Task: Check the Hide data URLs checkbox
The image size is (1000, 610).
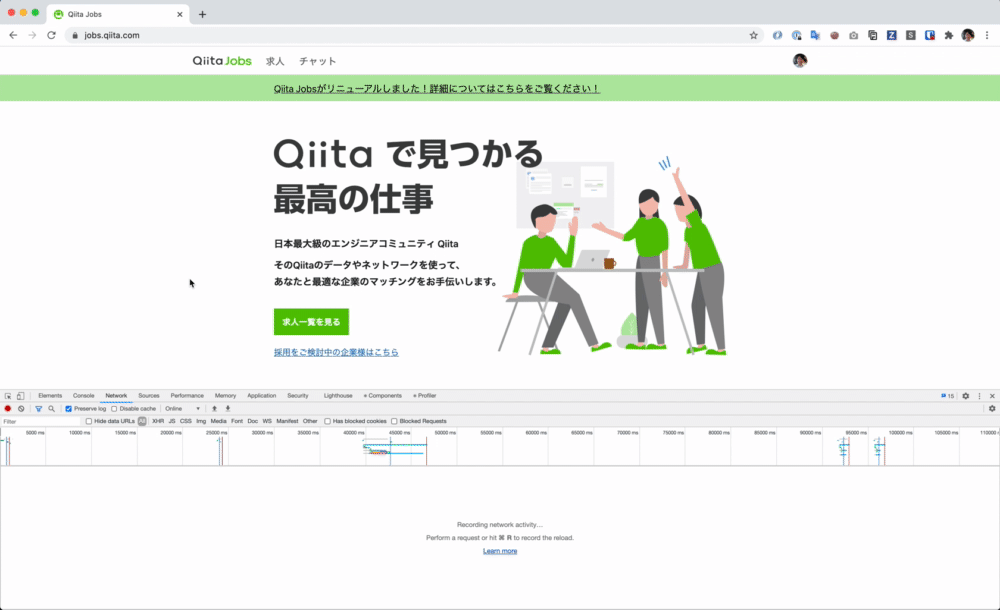Action: (89, 421)
